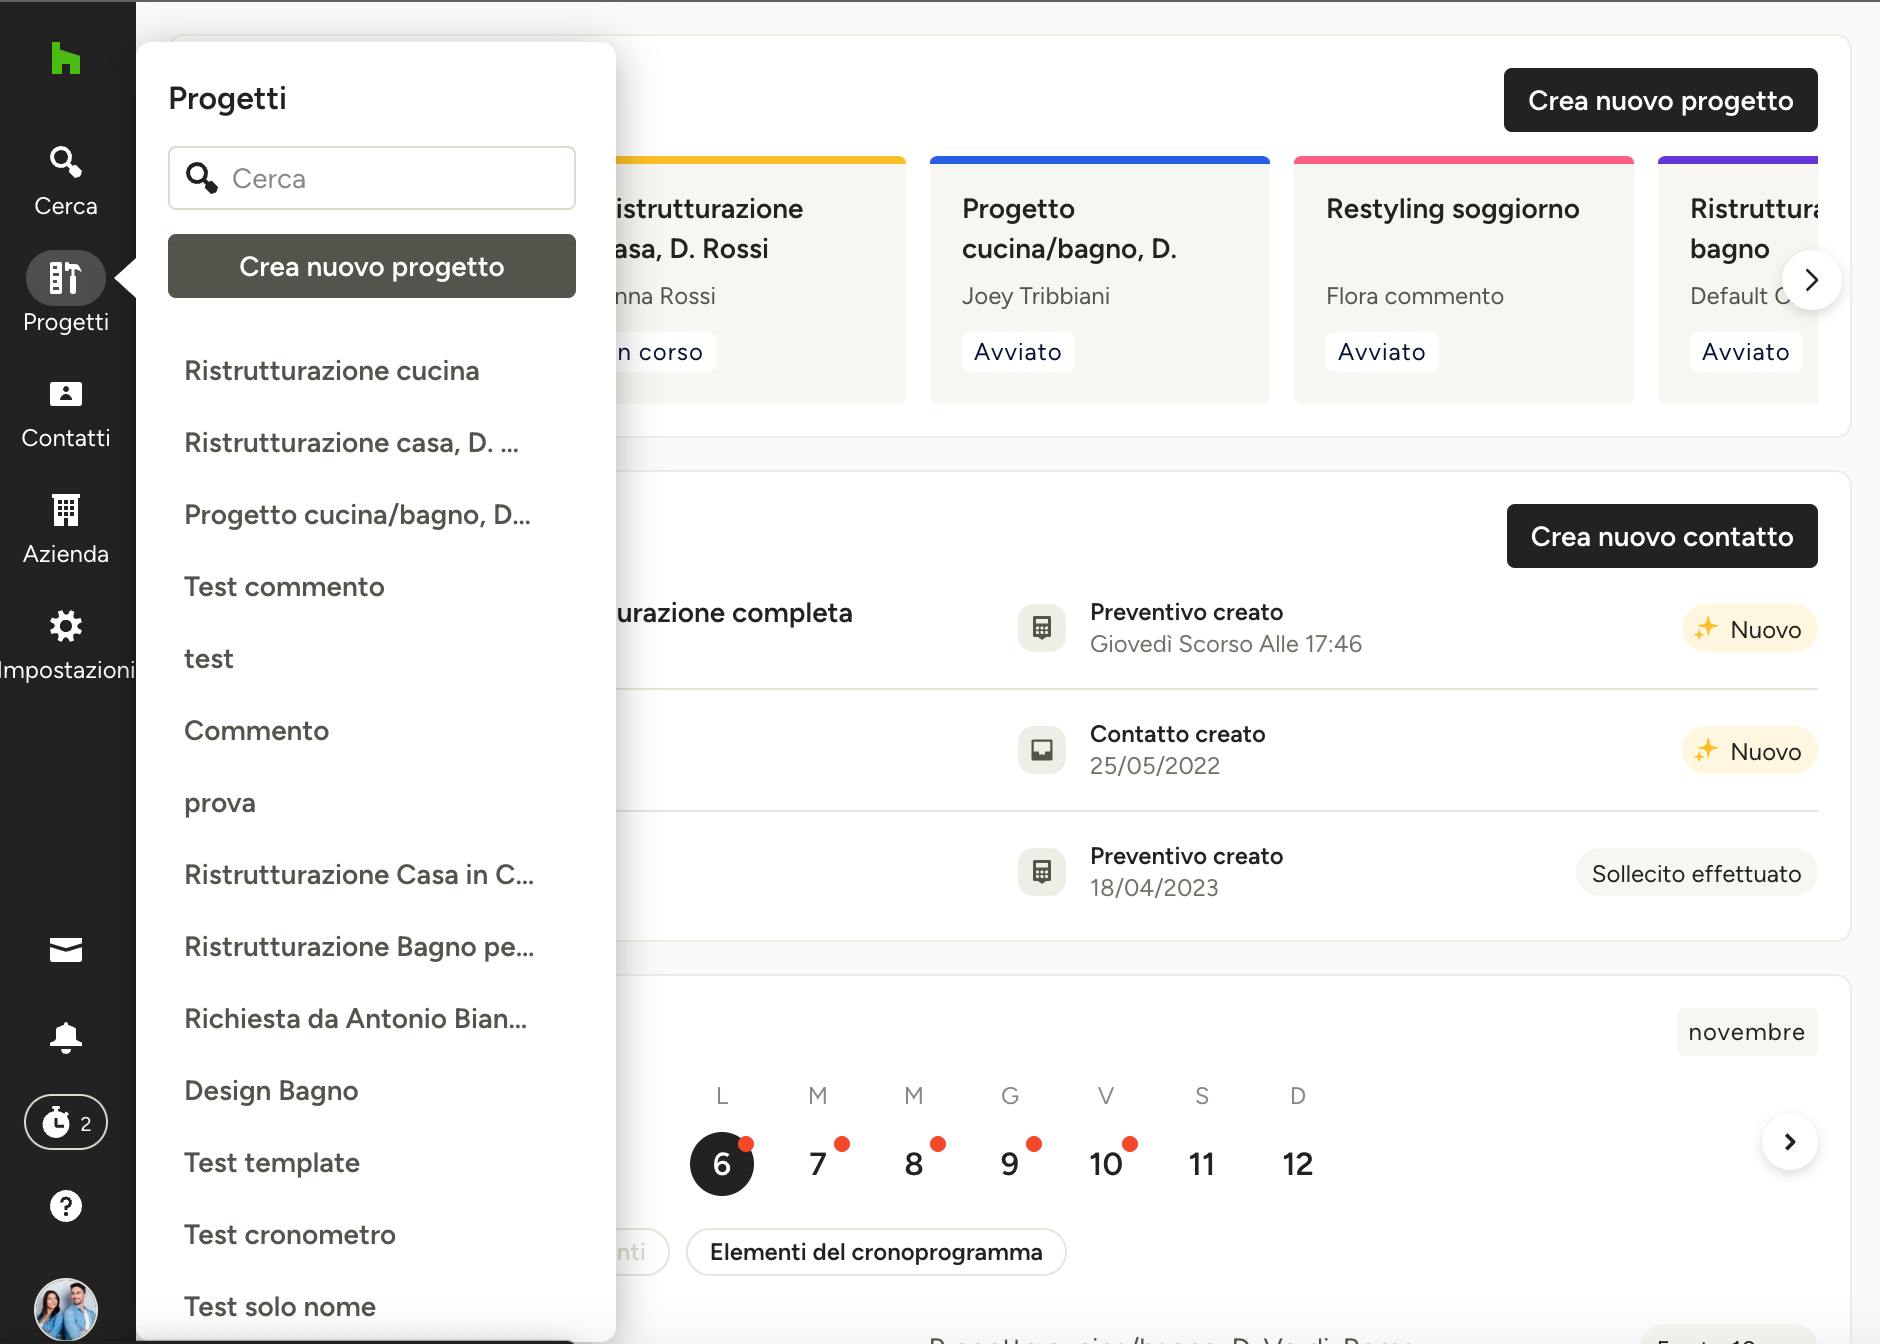Open Cerca in the sidebar

[66, 180]
